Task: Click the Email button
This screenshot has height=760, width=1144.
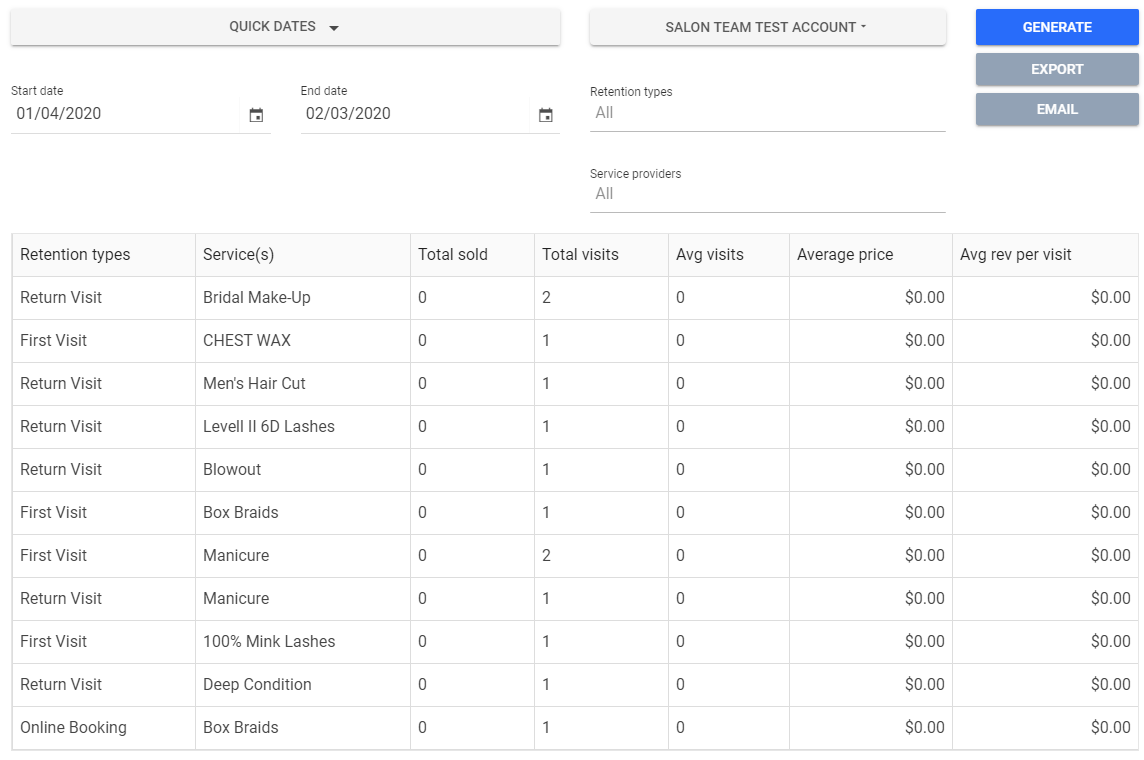Action: click(x=1057, y=109)
